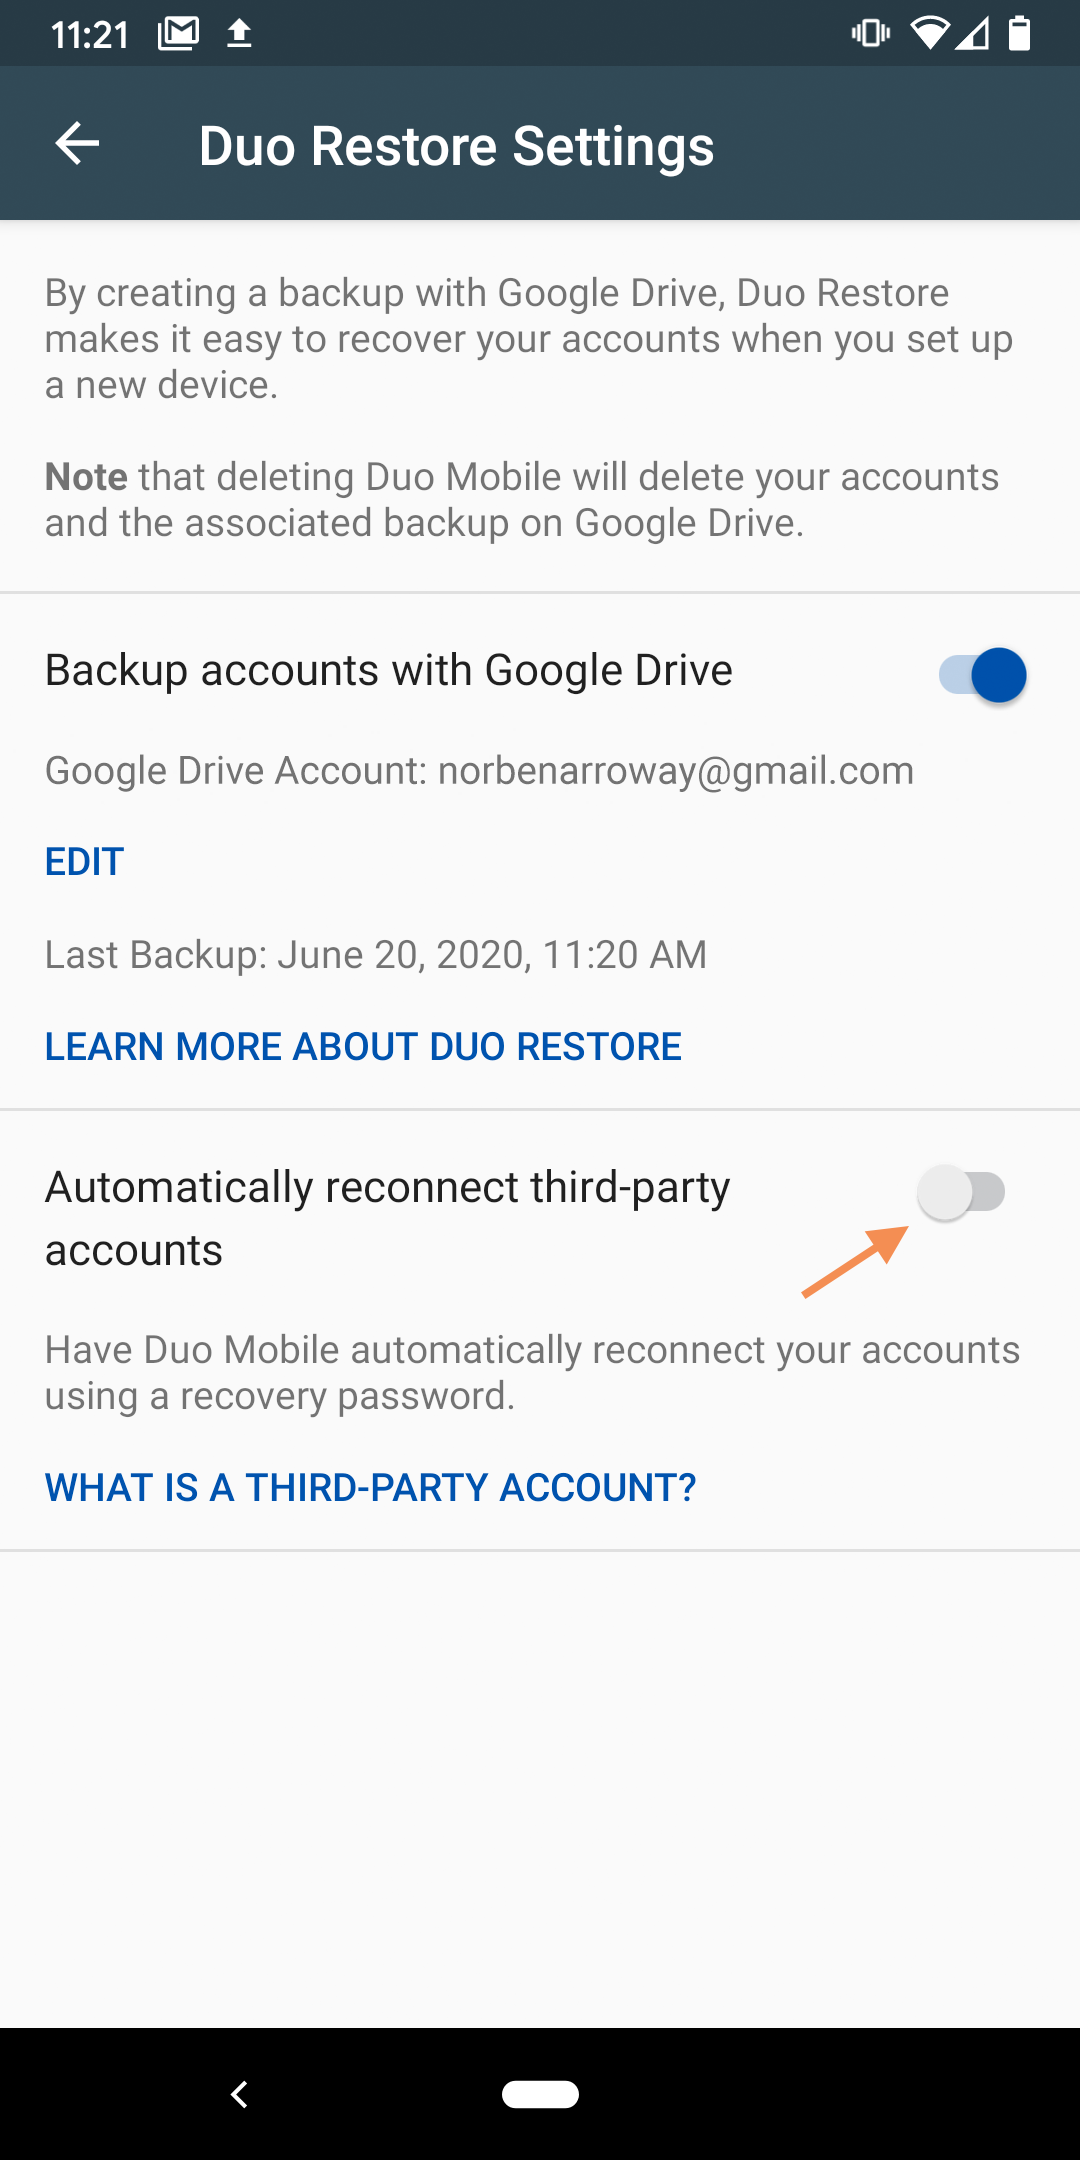Tap the Wi-Fi status icon
Viewport: 1080px width, 2160px height.
(929, 34)
